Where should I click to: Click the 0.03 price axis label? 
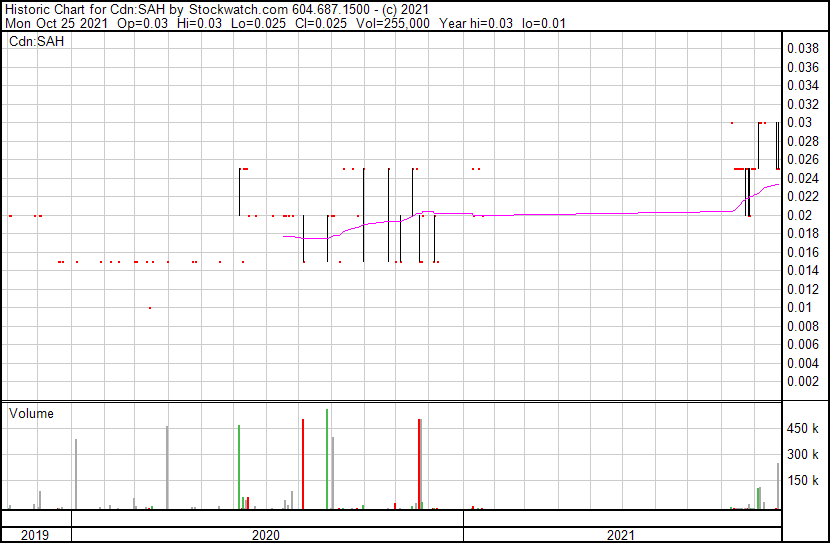[799, 122]
